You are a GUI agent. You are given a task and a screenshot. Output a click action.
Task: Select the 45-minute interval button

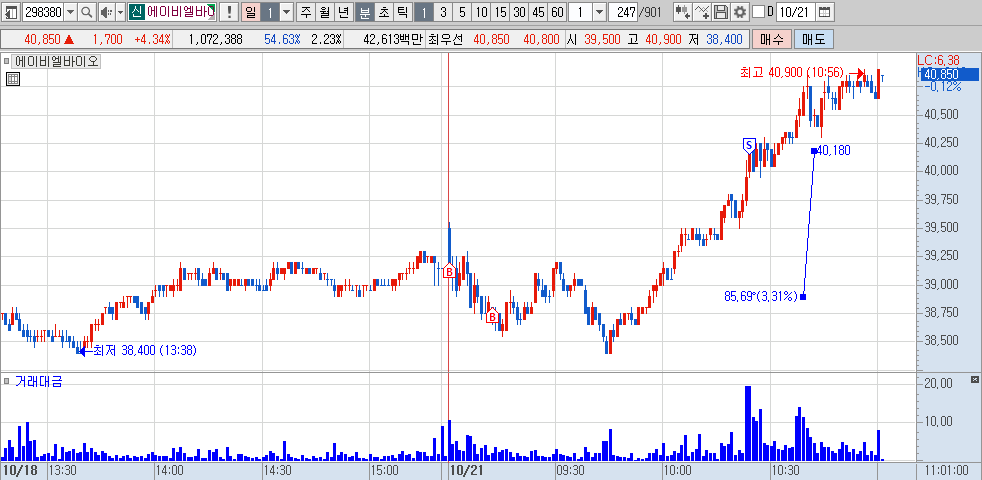tap(539, 12)
